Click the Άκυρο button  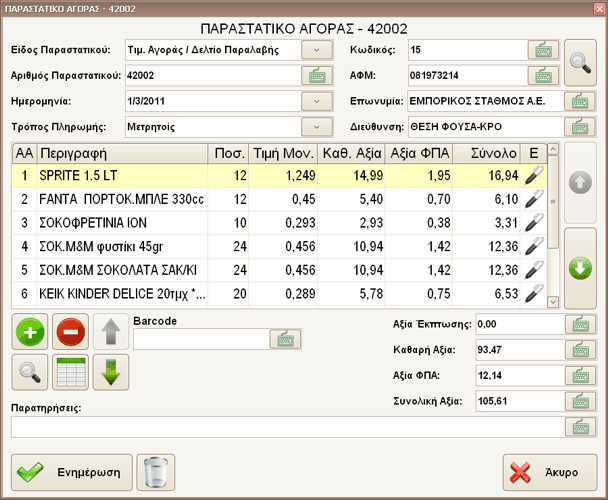pos(550,472)
